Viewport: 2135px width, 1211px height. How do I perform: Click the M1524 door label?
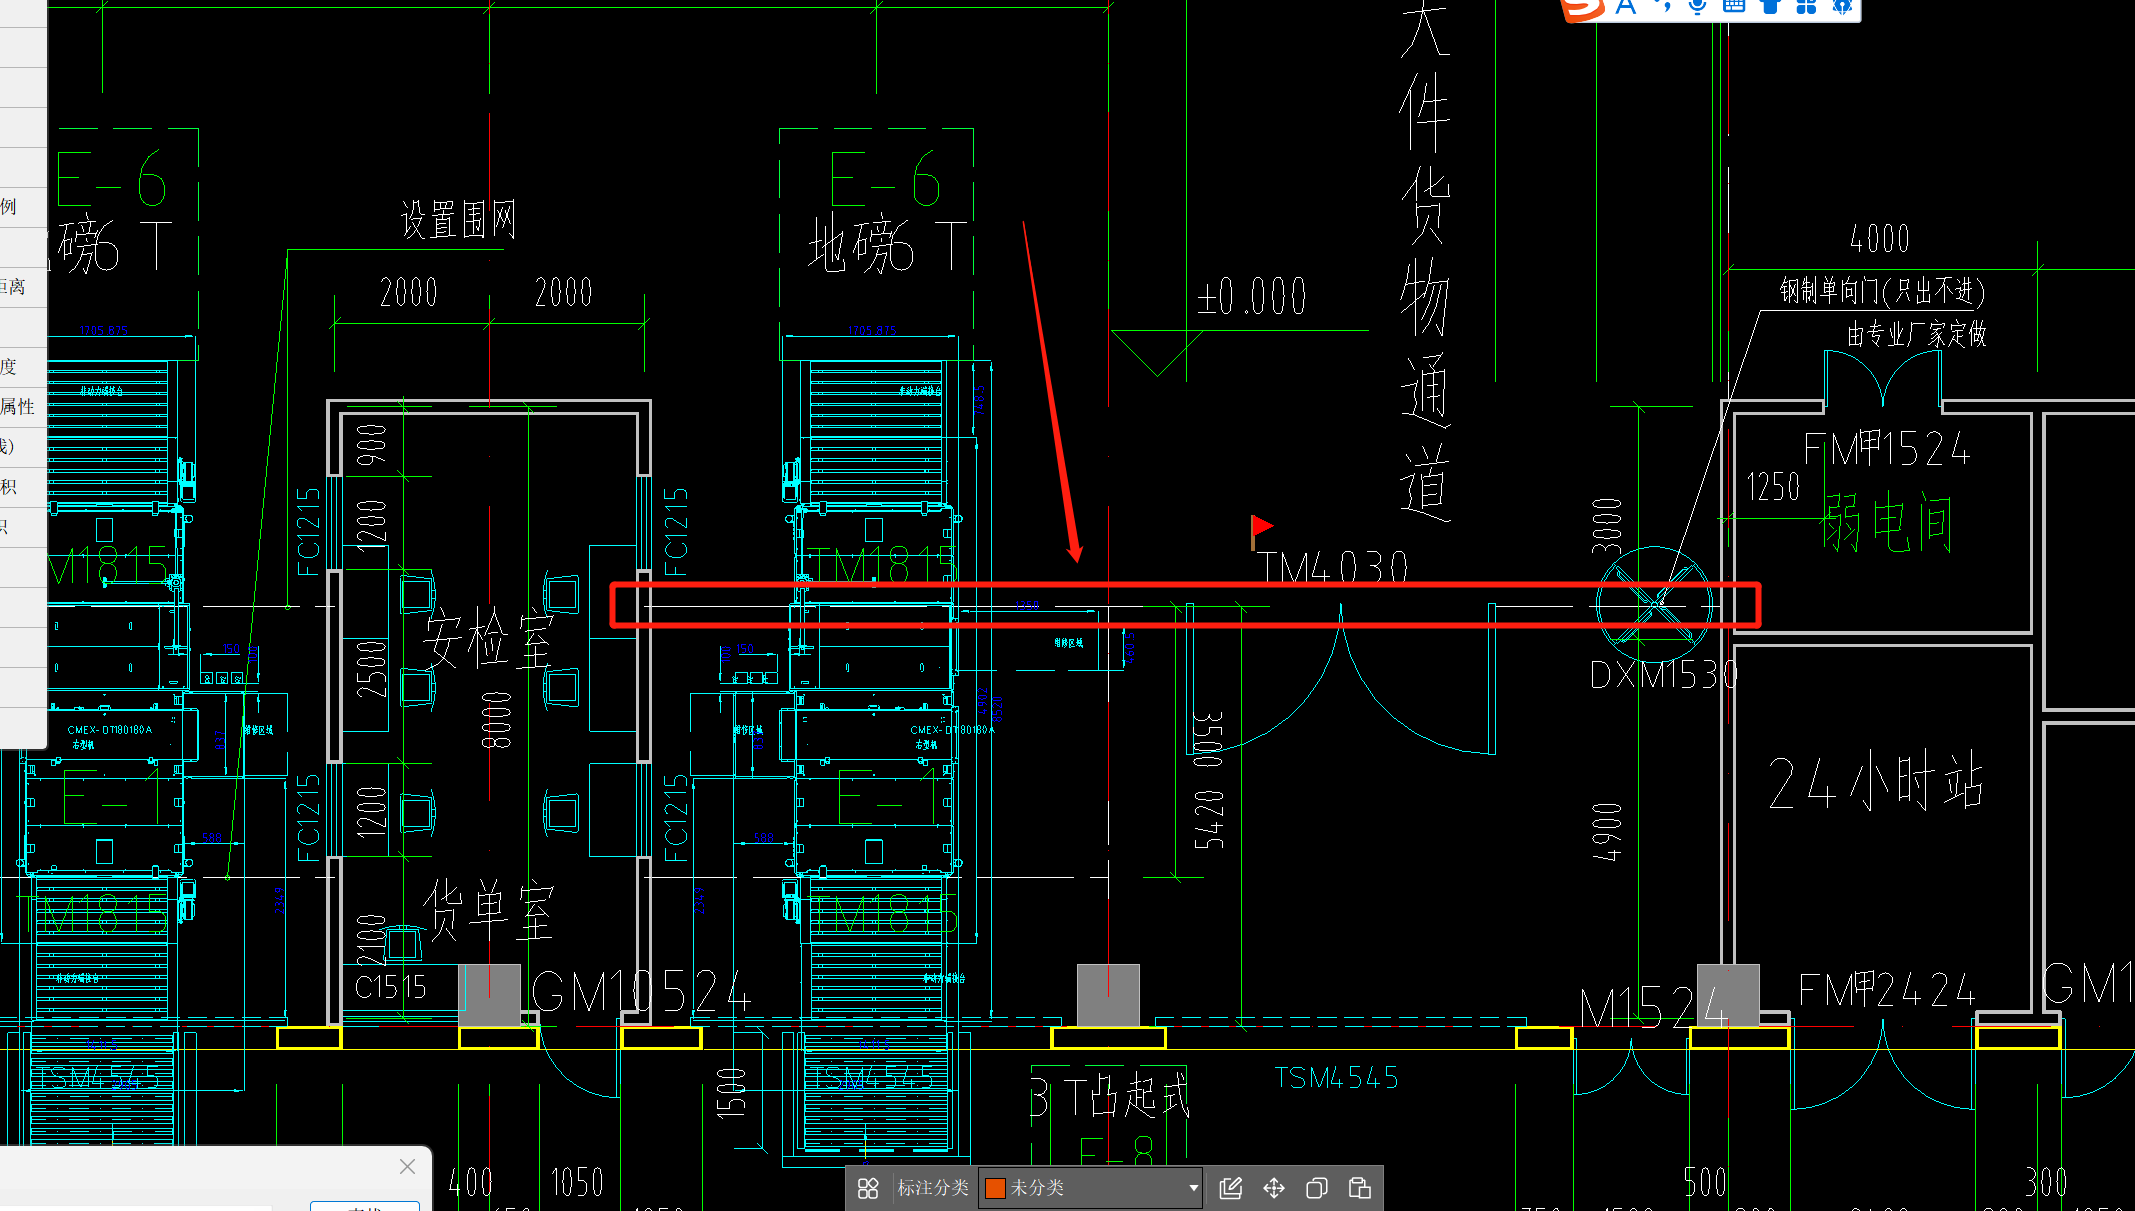[1655, 1007]
